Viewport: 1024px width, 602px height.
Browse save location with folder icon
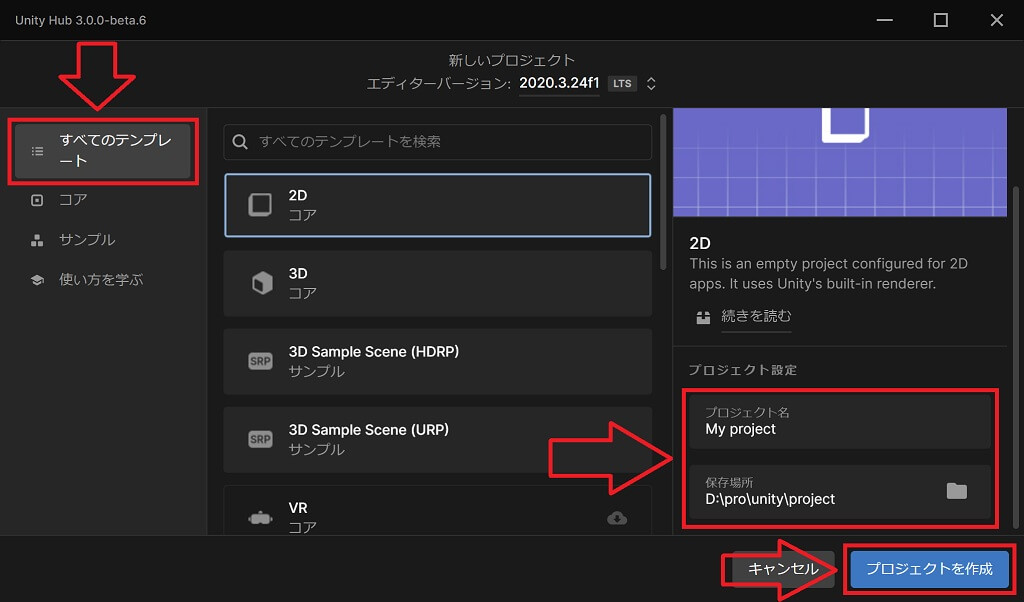coord(957,491)
